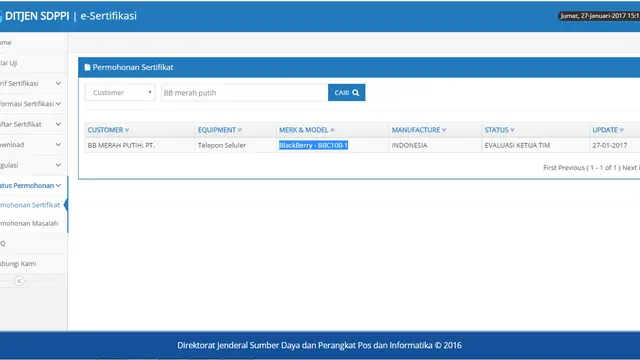
Task: Select Permohonan Masalah submenu item
Action: (x=29, y=223)
